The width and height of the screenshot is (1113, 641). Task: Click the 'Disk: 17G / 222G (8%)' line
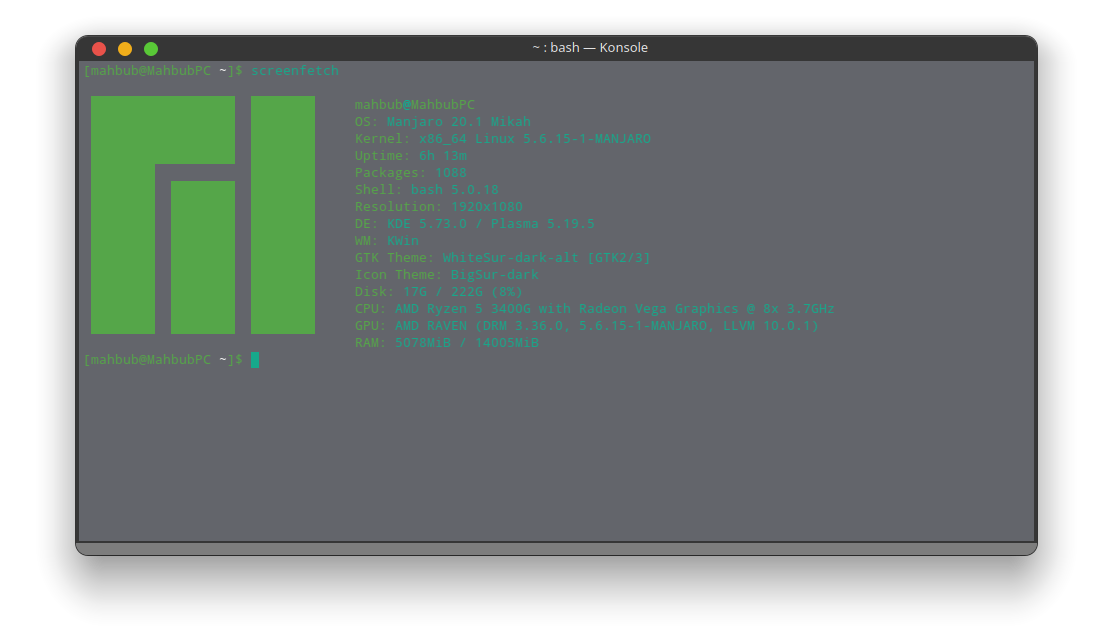click(x=439, y=292)
